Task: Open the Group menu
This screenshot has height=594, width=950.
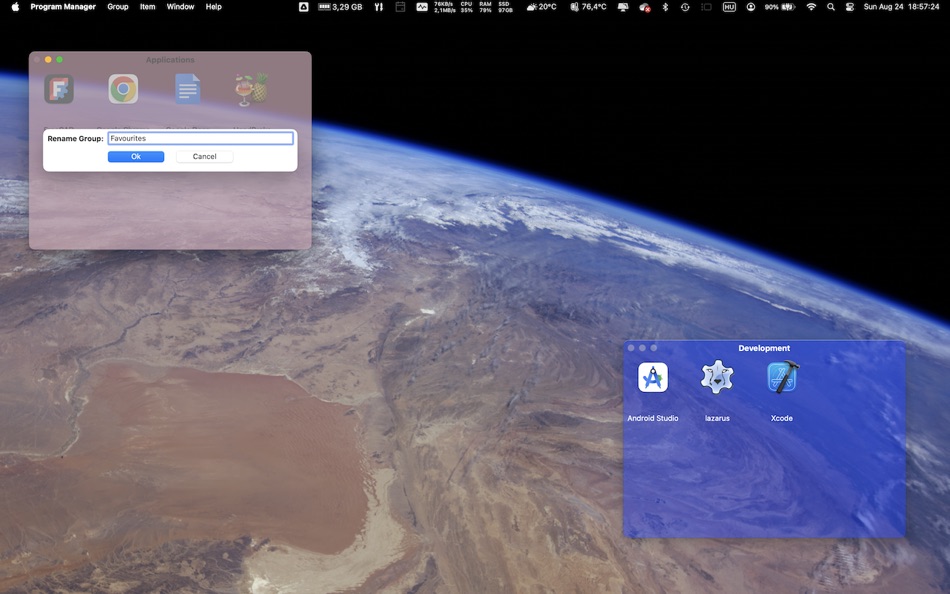Action: pyautogui.click(x=118, y=7)
